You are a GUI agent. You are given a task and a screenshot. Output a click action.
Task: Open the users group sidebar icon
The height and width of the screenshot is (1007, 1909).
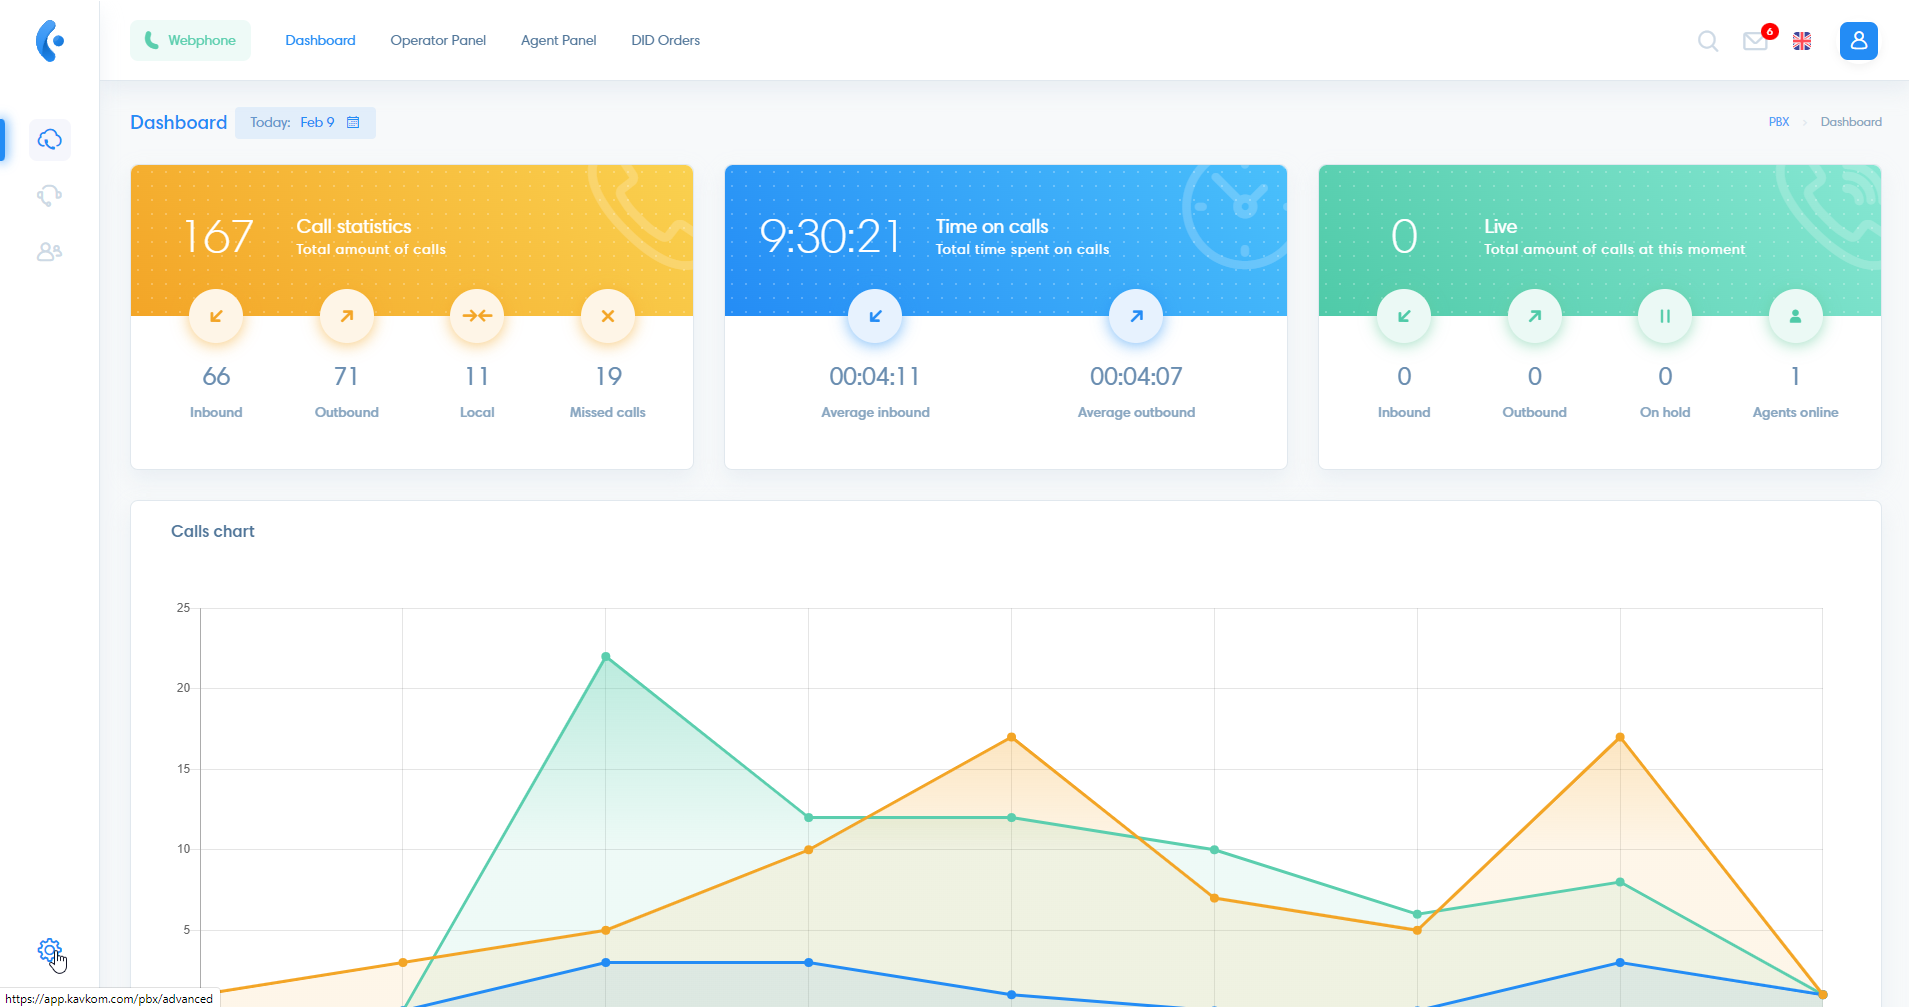[x=49, y=252]
